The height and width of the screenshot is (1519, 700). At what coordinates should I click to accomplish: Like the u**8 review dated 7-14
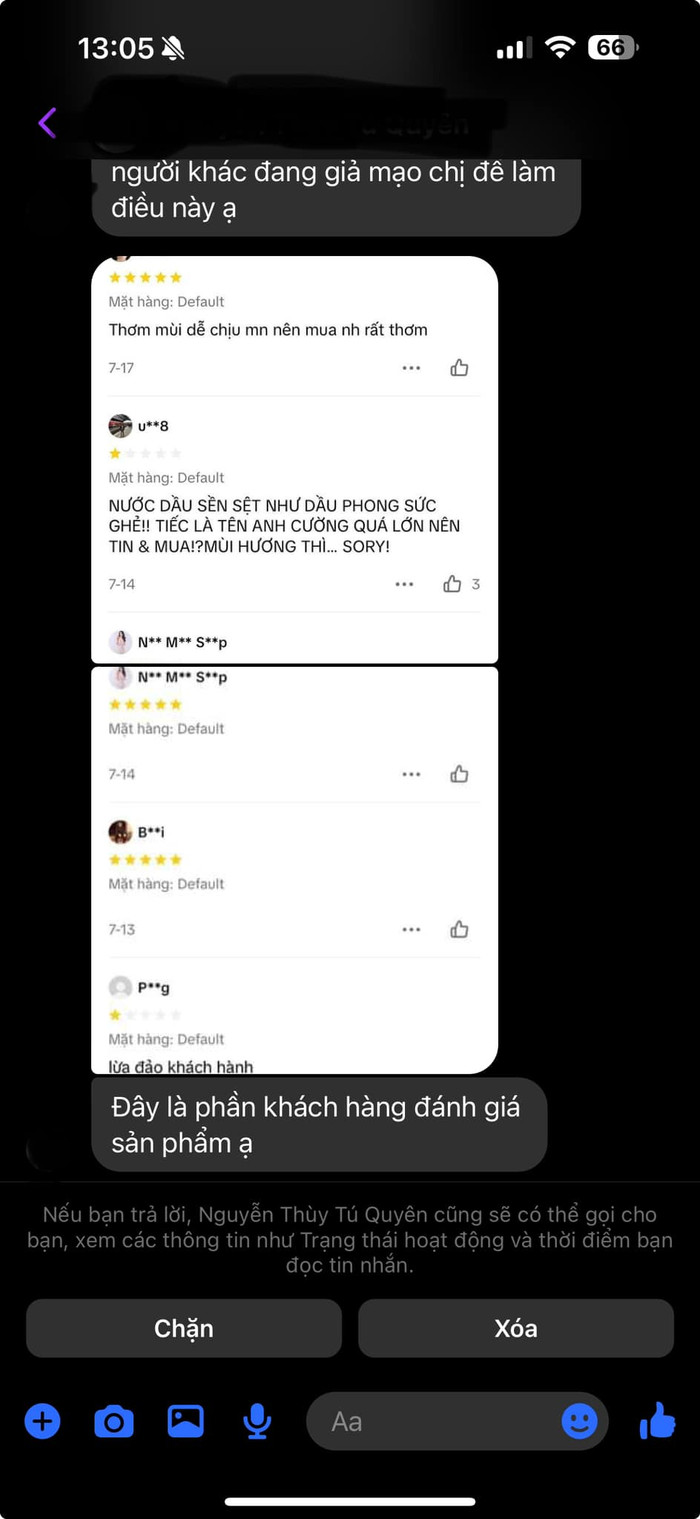tap(453, 584)
